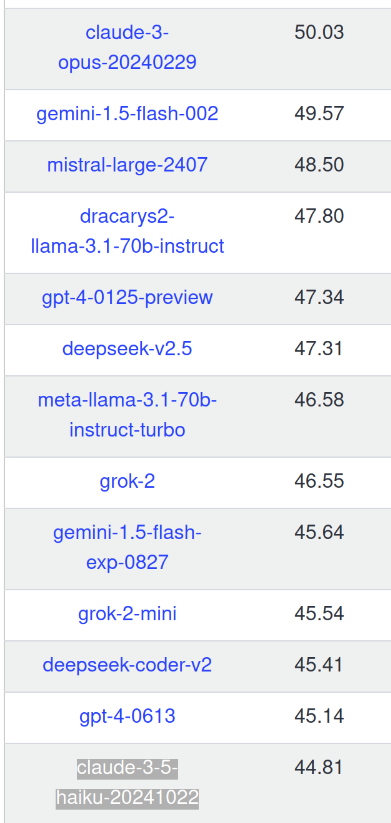This screenshot has width=391, height=823.
Task: Click the 48.50 score cell
Action: click(x=319, y=165)
